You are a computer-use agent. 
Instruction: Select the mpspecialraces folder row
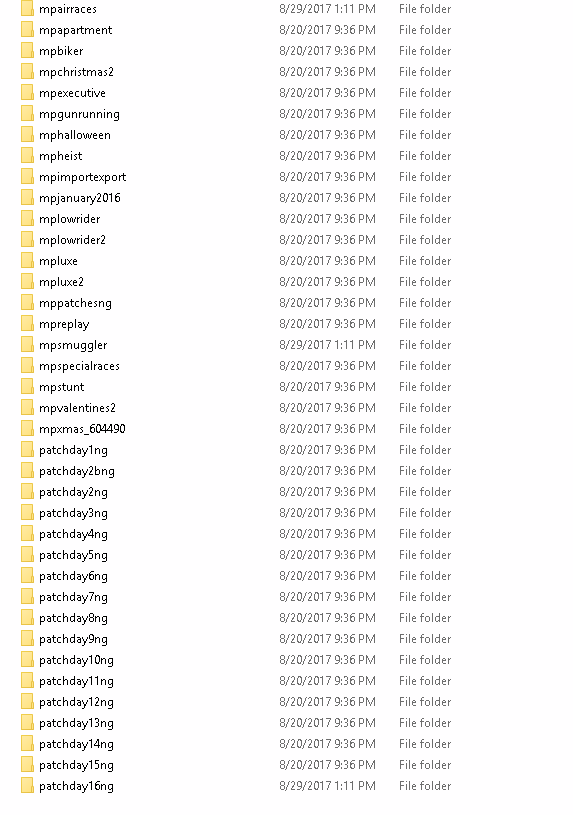(237, 366)
